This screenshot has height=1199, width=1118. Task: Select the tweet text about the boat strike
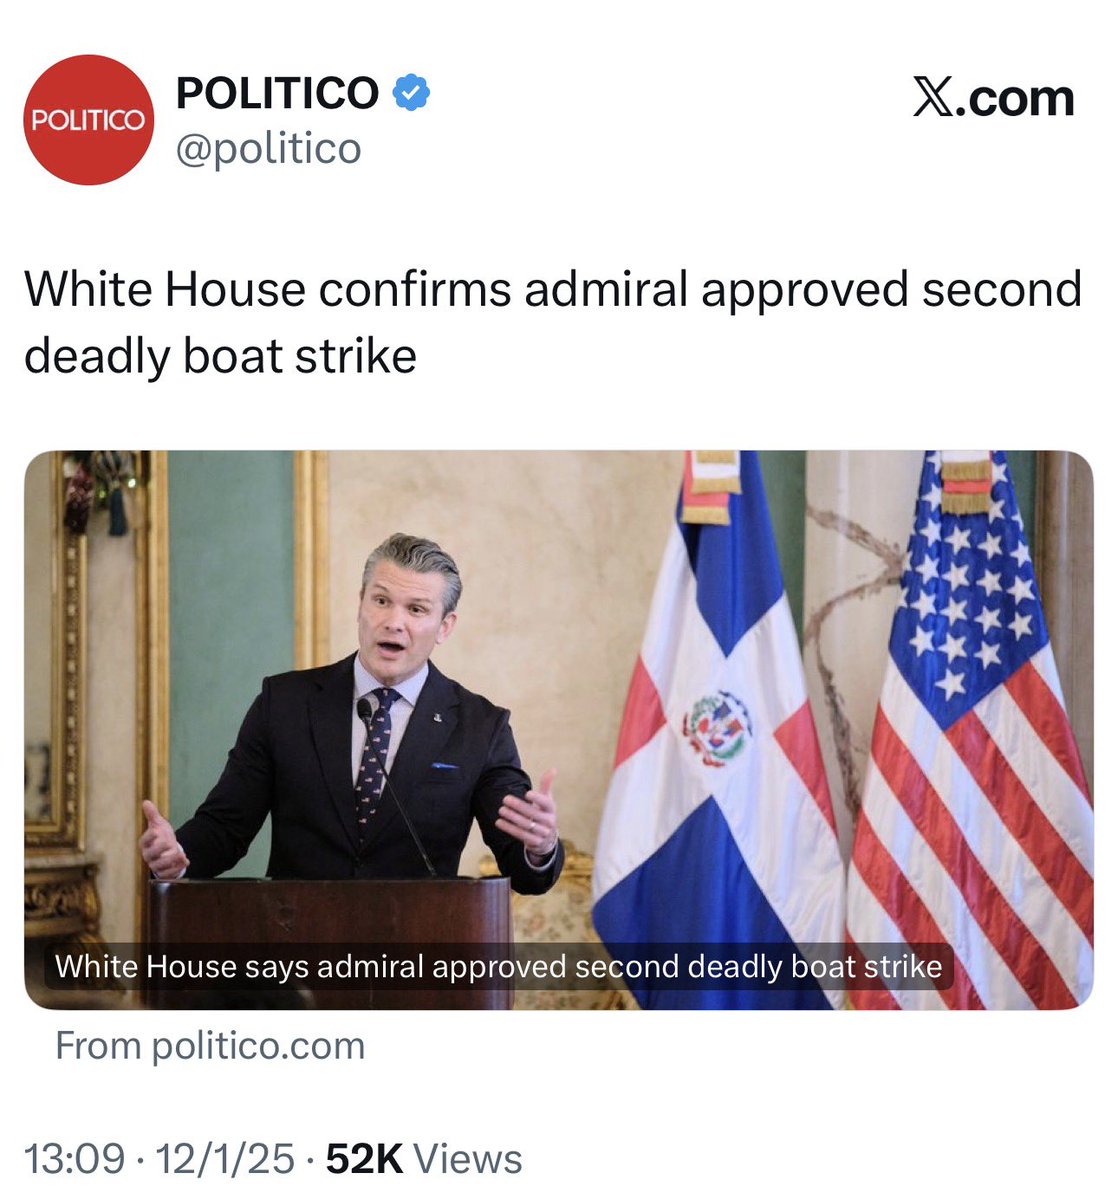552,322
